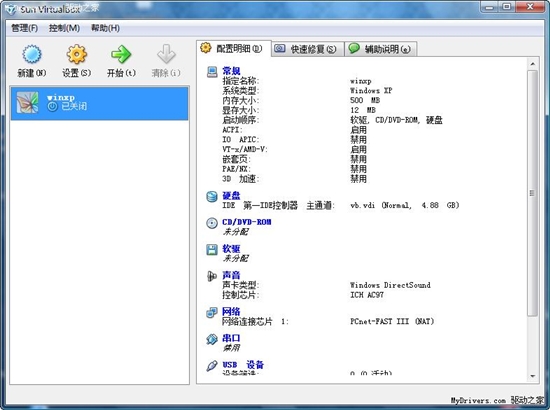Switch to the 辅助说明 (Description) tab
550x410 pixels.
click(381, 49)
